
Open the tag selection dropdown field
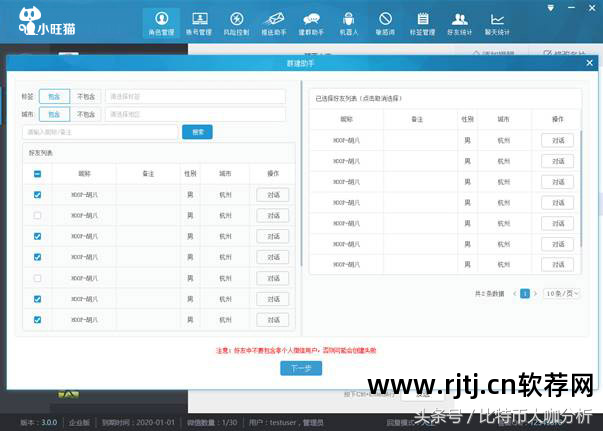[195, 97]
